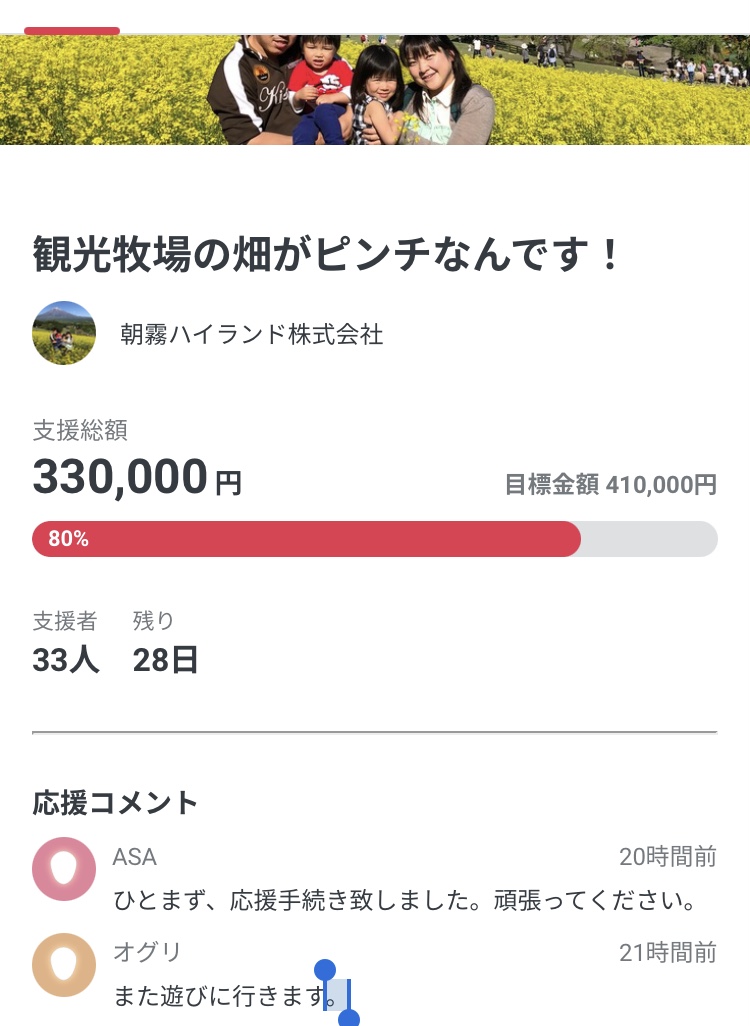
Task: Open the family photo banner image
Action: click(375, 90)
